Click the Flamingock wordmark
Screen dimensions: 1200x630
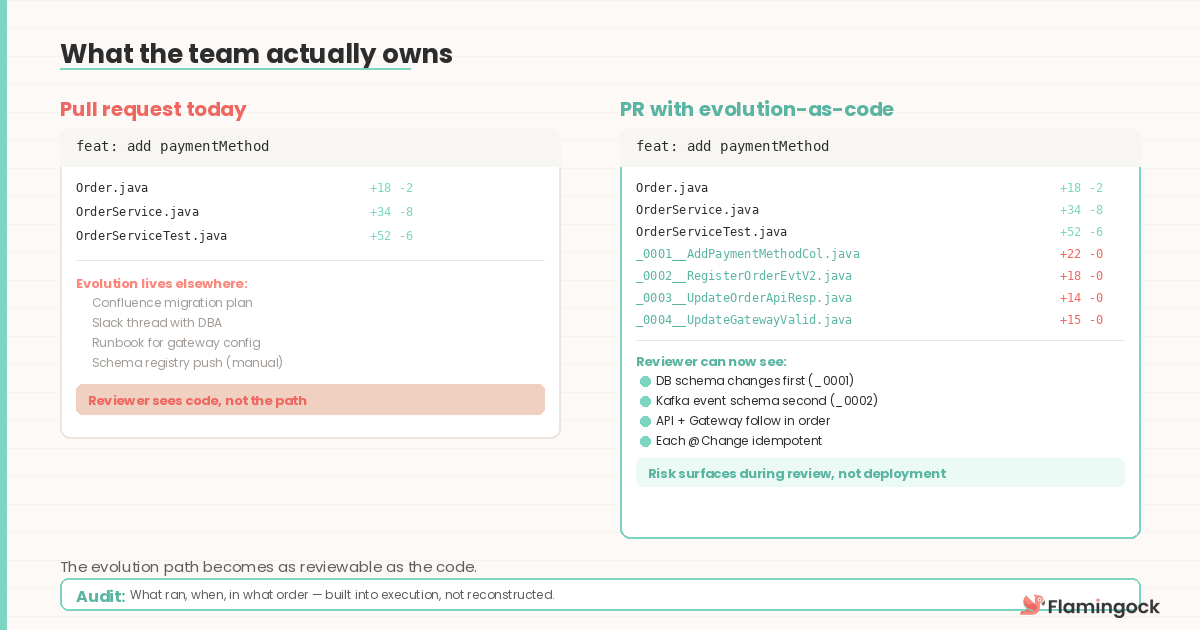[1105, 606]
